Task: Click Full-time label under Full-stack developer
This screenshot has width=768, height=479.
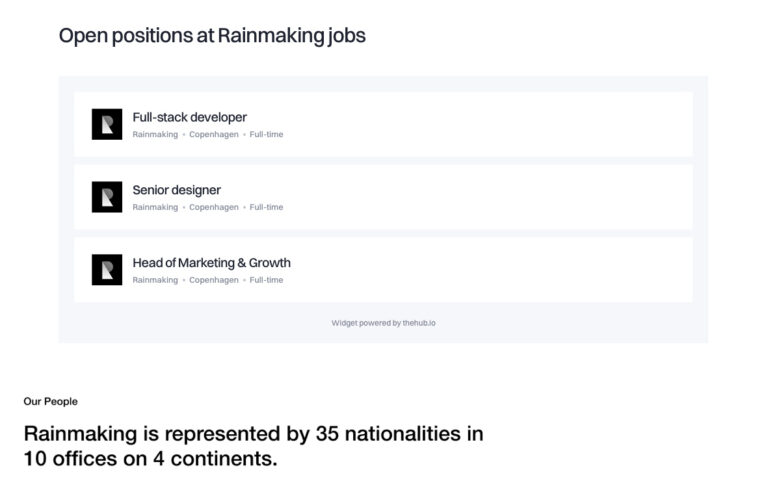Action: pyautogui.click(x=266, y=134)
